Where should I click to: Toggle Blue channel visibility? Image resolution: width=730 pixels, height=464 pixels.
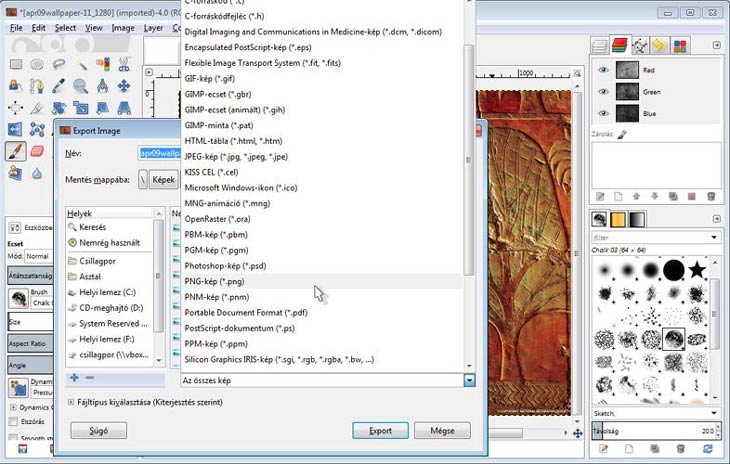coord(603,114)
